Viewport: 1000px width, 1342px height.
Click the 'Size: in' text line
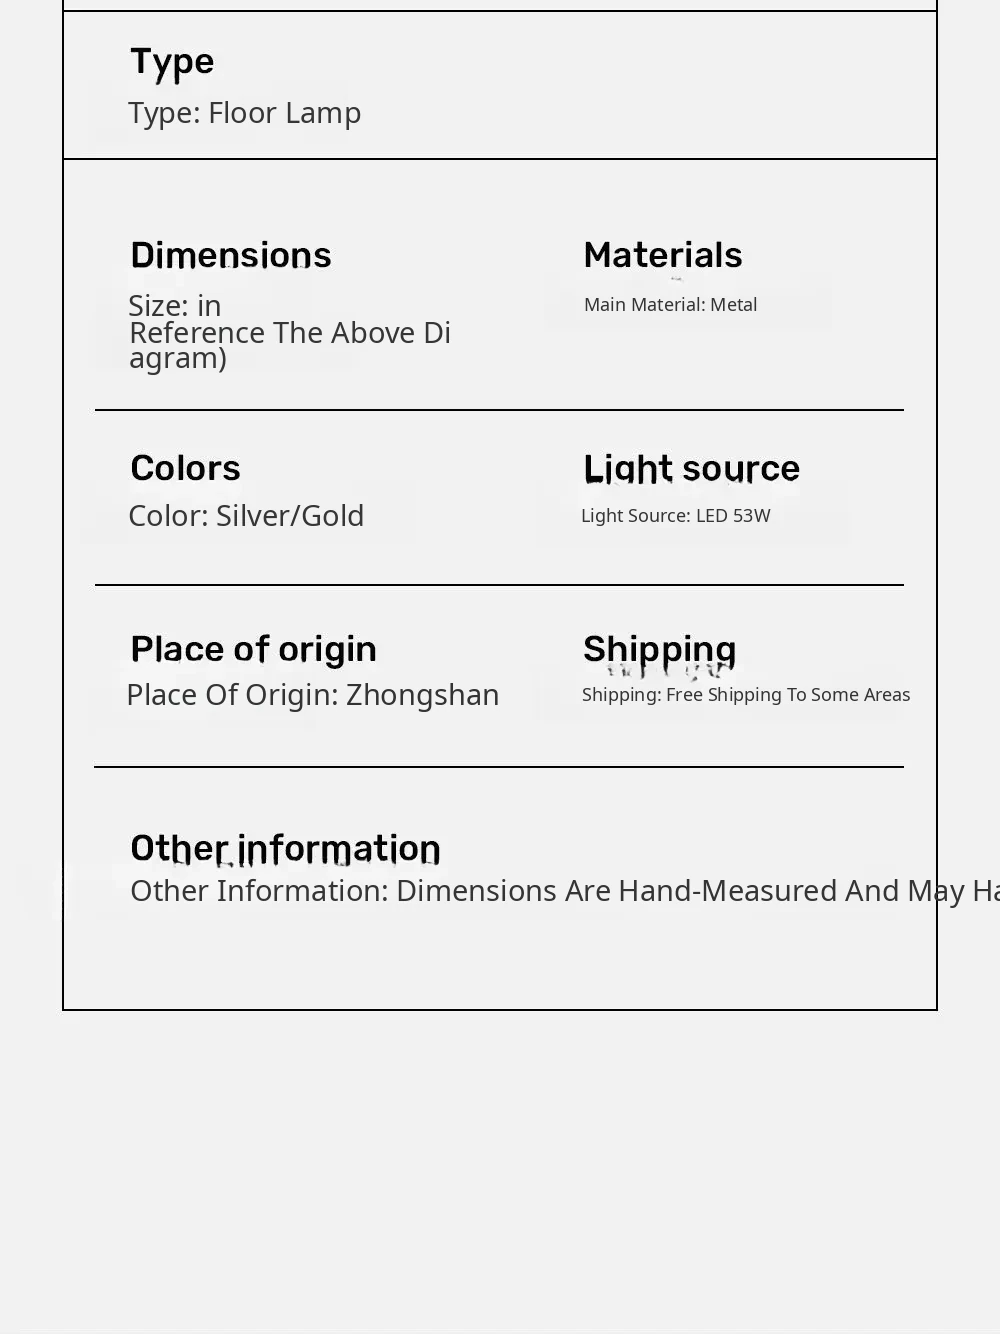point(175,305)
